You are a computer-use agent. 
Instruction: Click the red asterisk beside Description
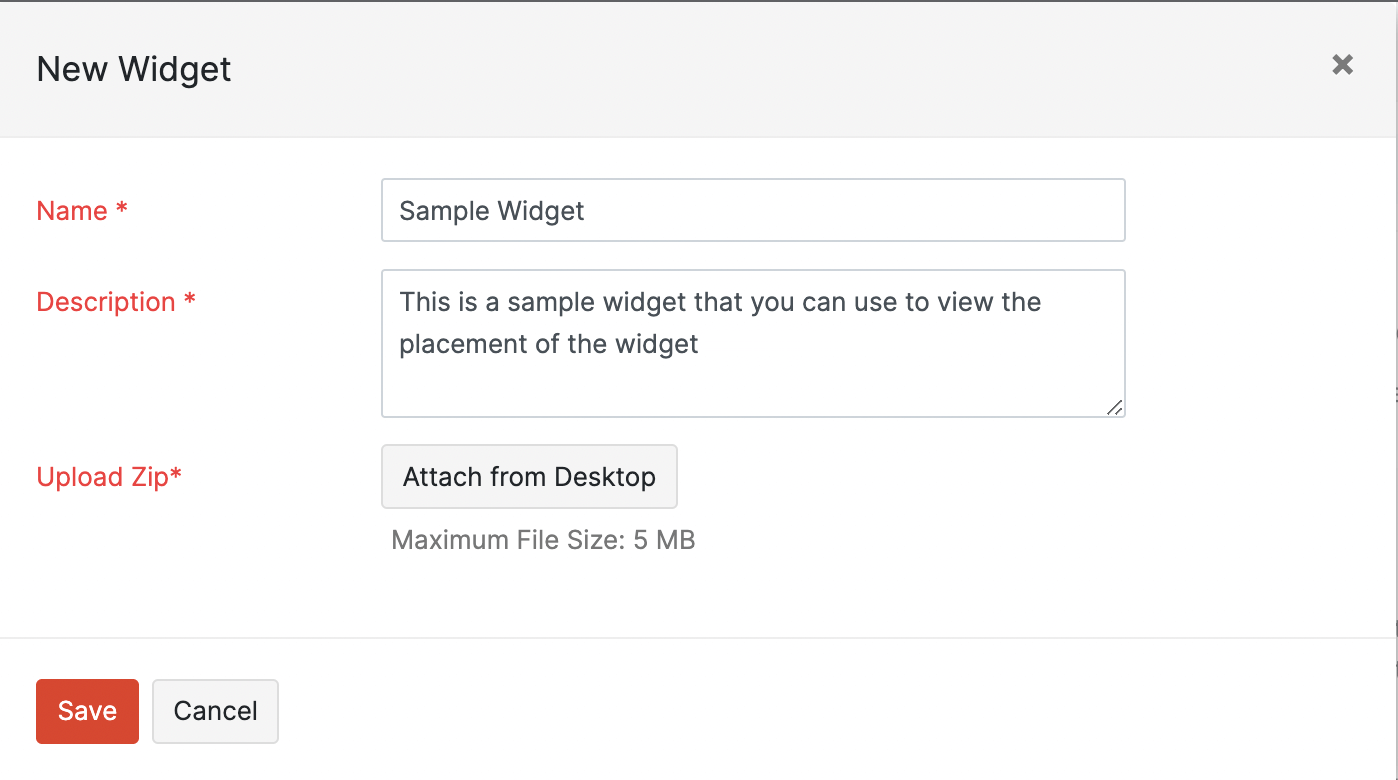pos(190,301)
